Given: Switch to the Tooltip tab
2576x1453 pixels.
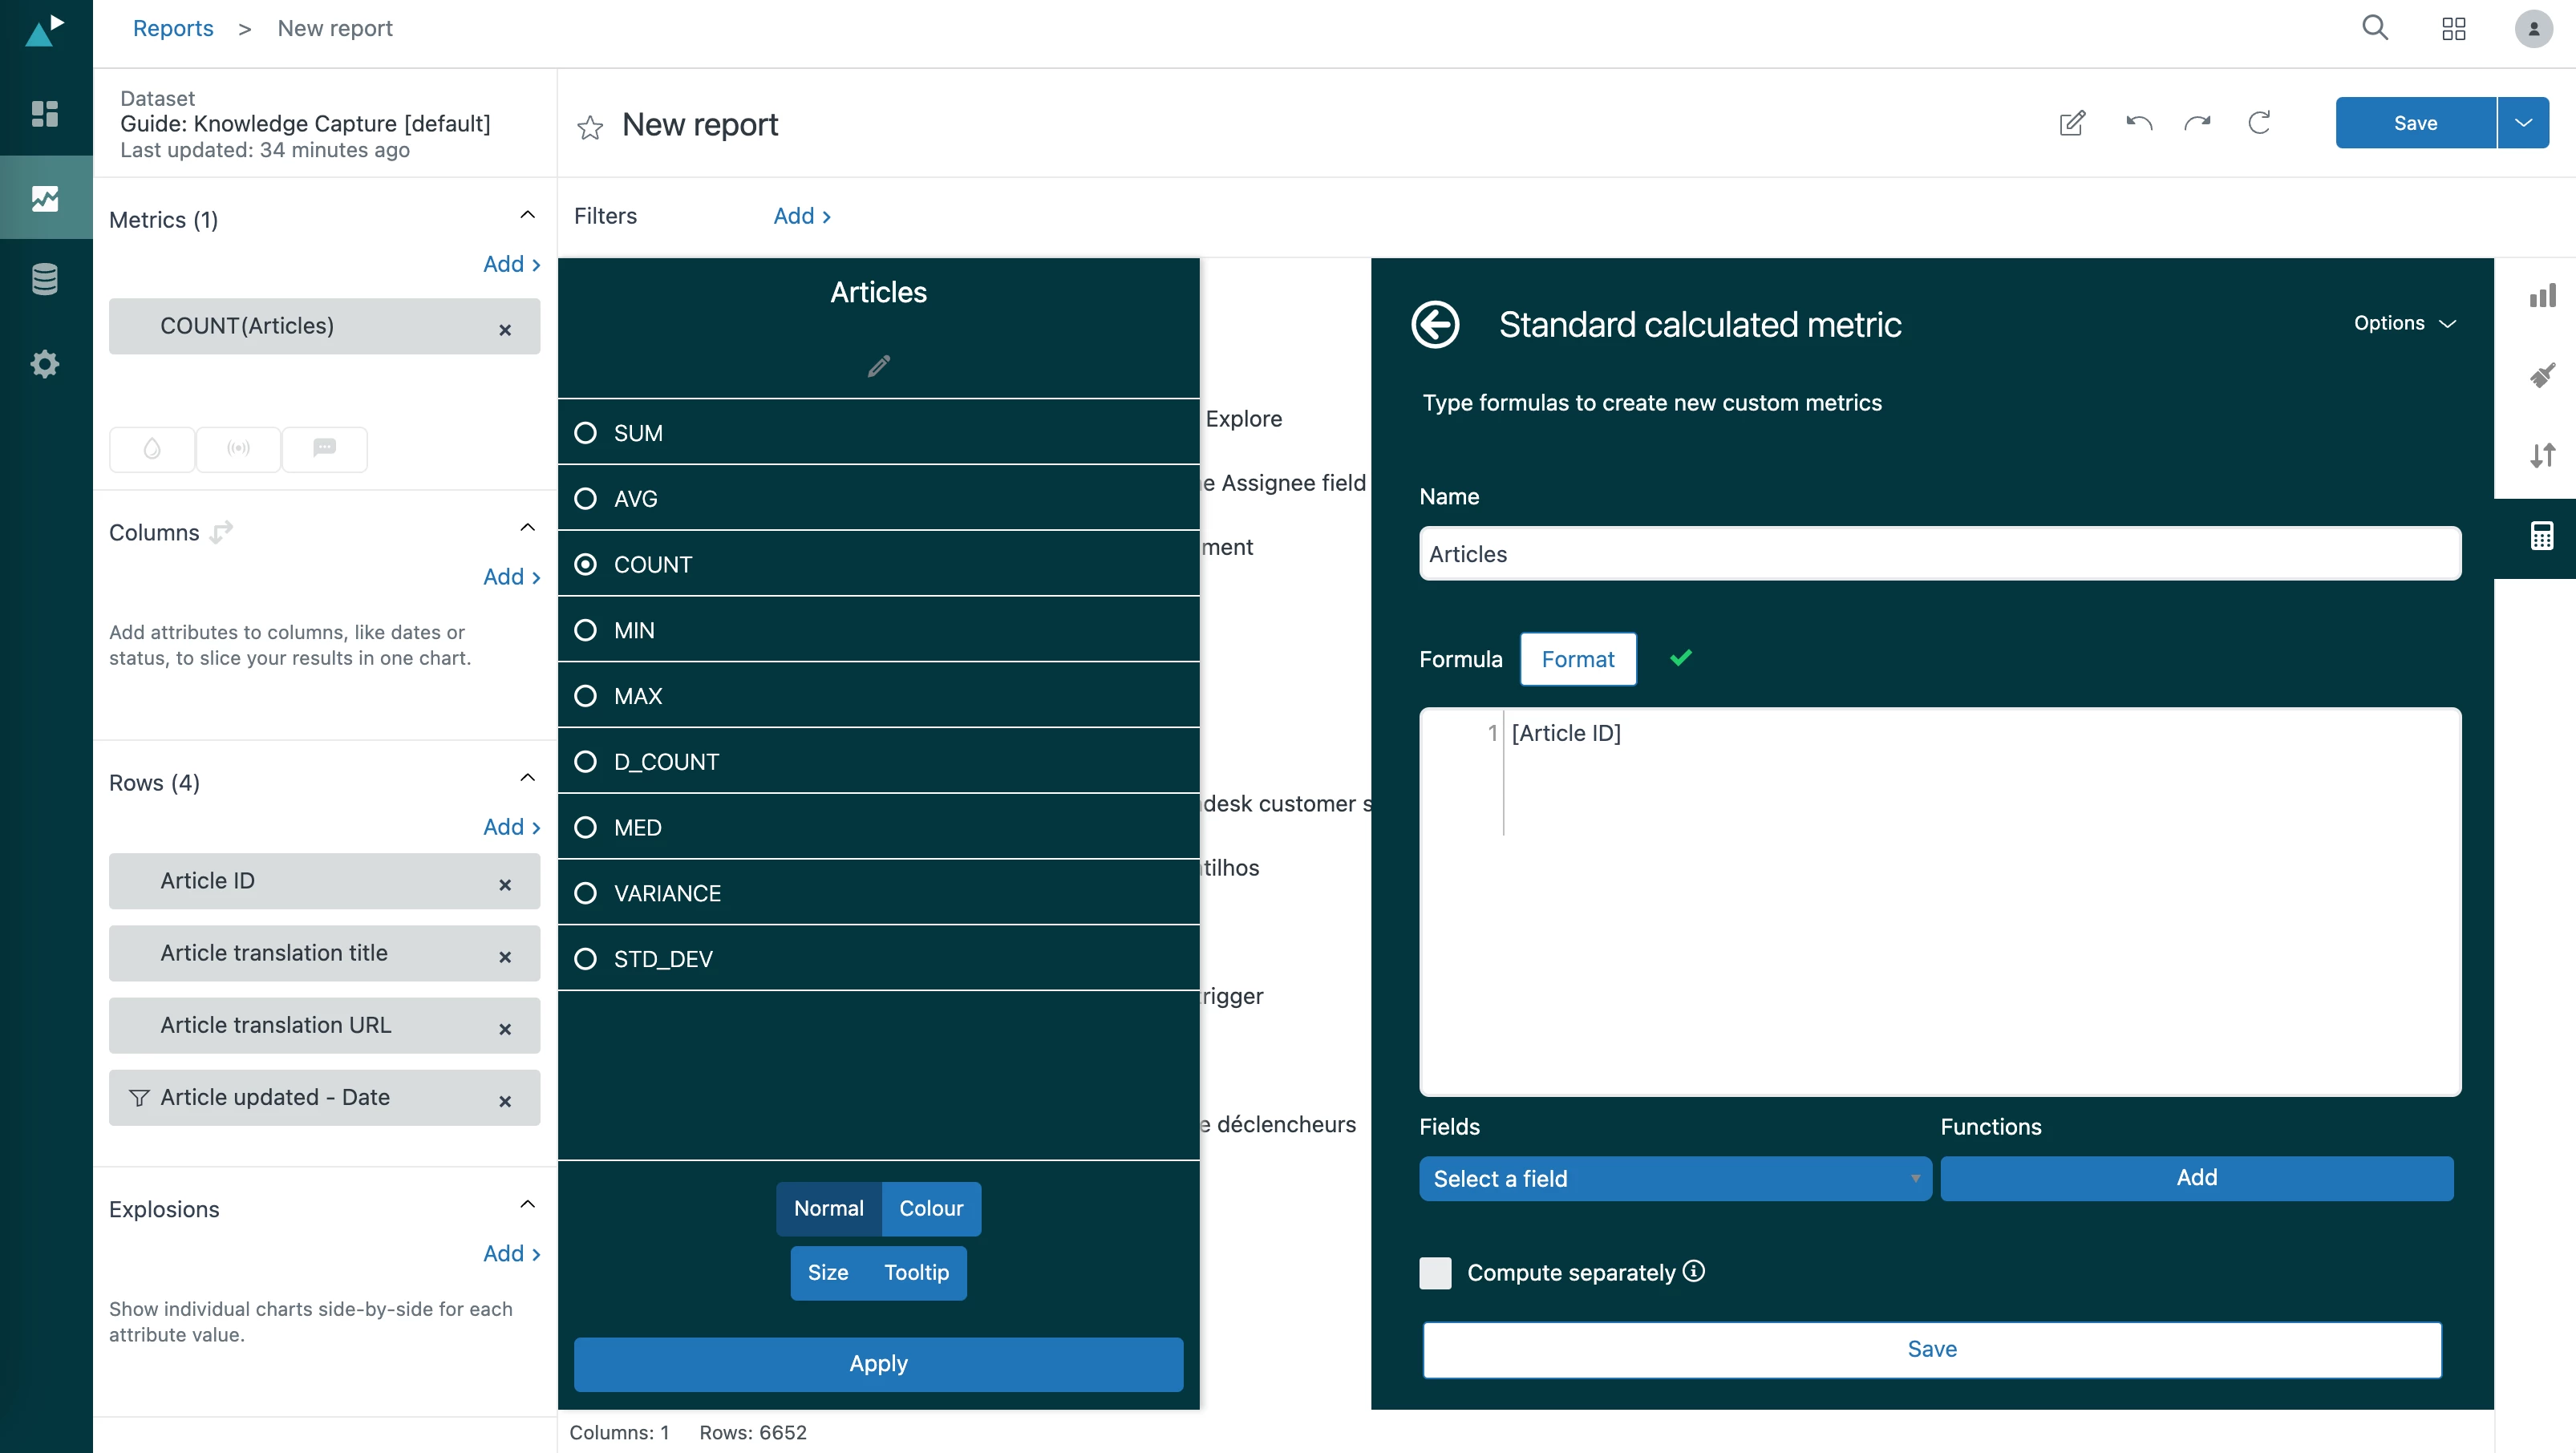Looking at the screenshot, I should click(x=916, y=1272).
